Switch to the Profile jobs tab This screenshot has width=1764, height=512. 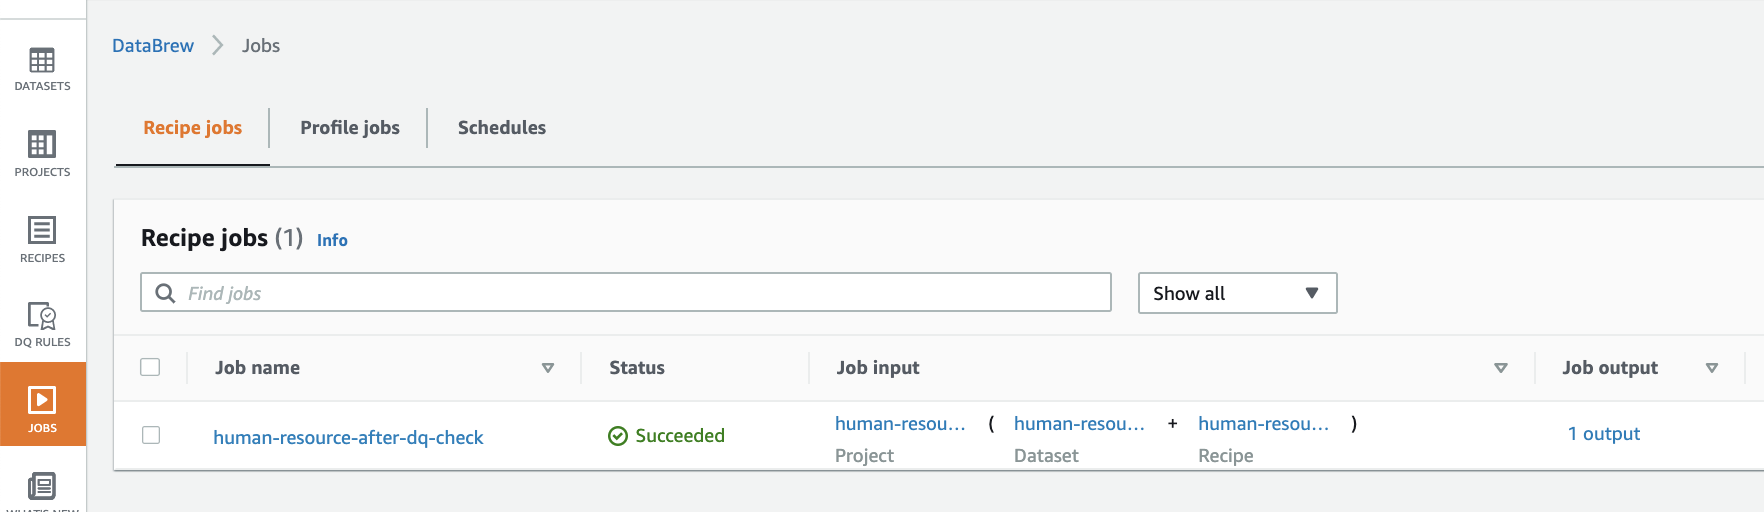point(350,128)
